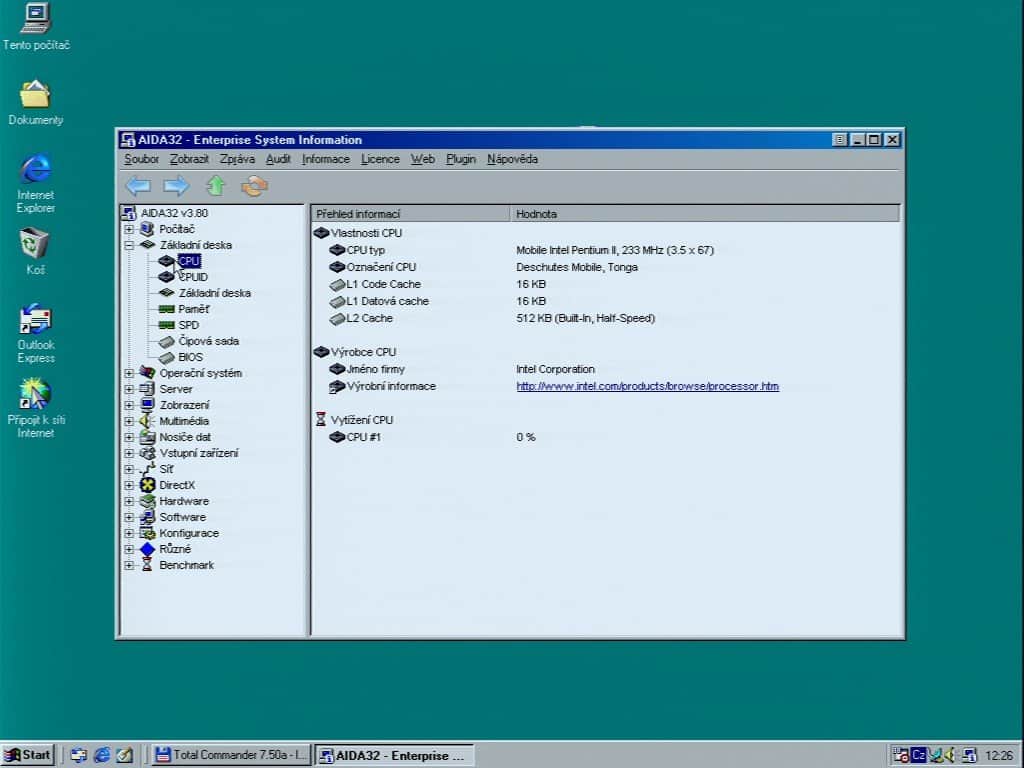This screenshot has height=768, width=1024.
Task: Expand the DirectX node
Action: point(129,485)
